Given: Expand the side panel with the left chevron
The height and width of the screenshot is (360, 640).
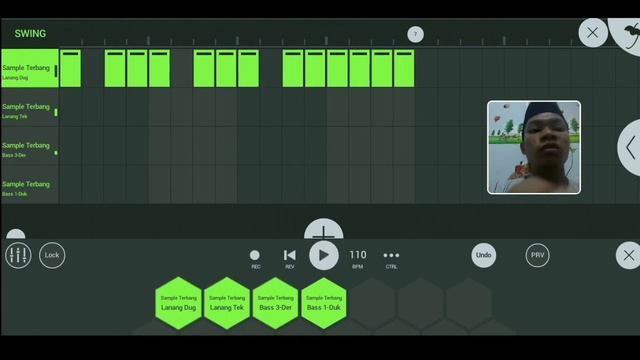Looking at the screenshot, I should [630, 147].
